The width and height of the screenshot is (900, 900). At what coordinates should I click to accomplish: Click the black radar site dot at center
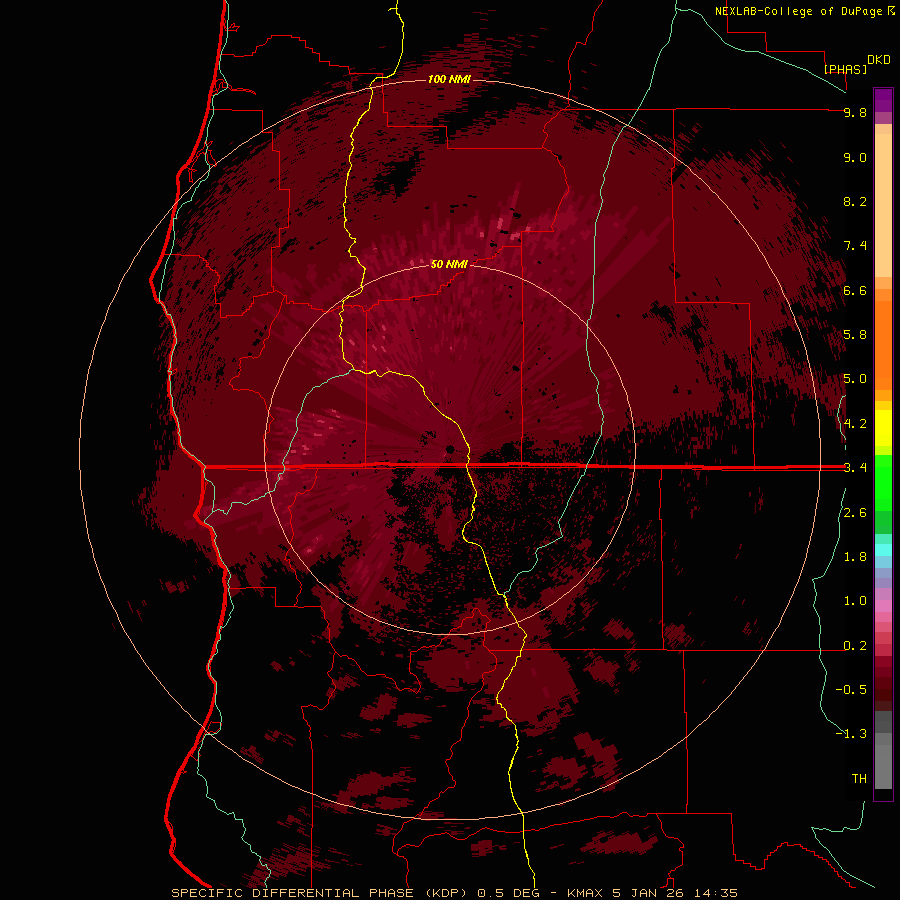(x=451, y=449)
